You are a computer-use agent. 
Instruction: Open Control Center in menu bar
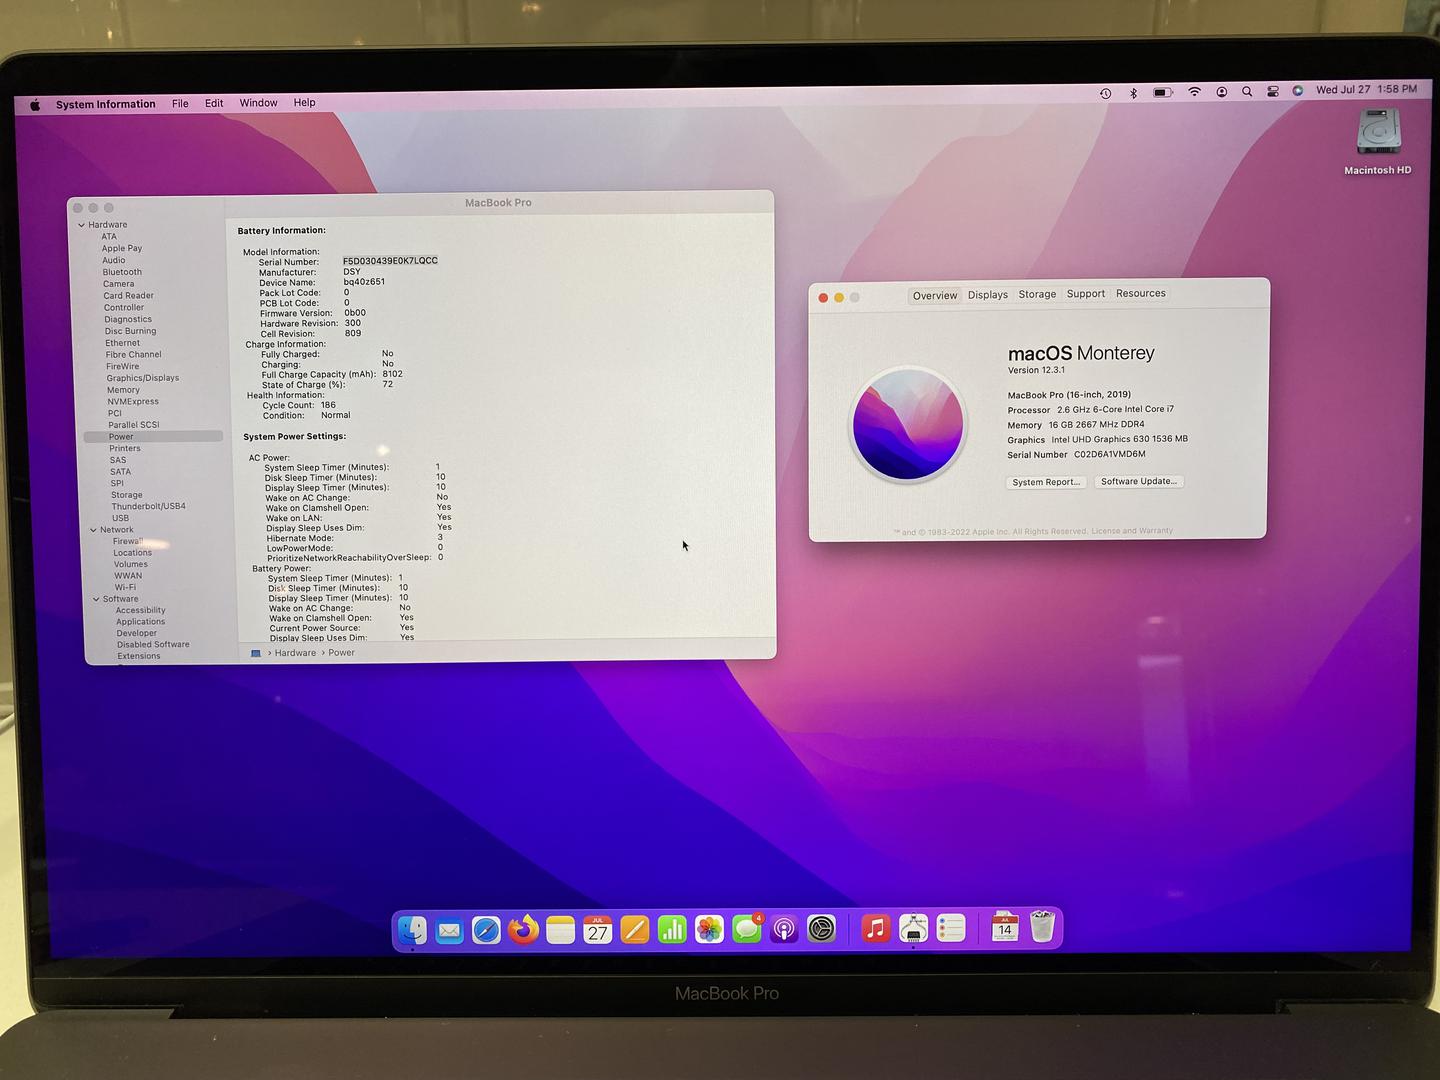pyautogui.click(x=1273, y=91)
